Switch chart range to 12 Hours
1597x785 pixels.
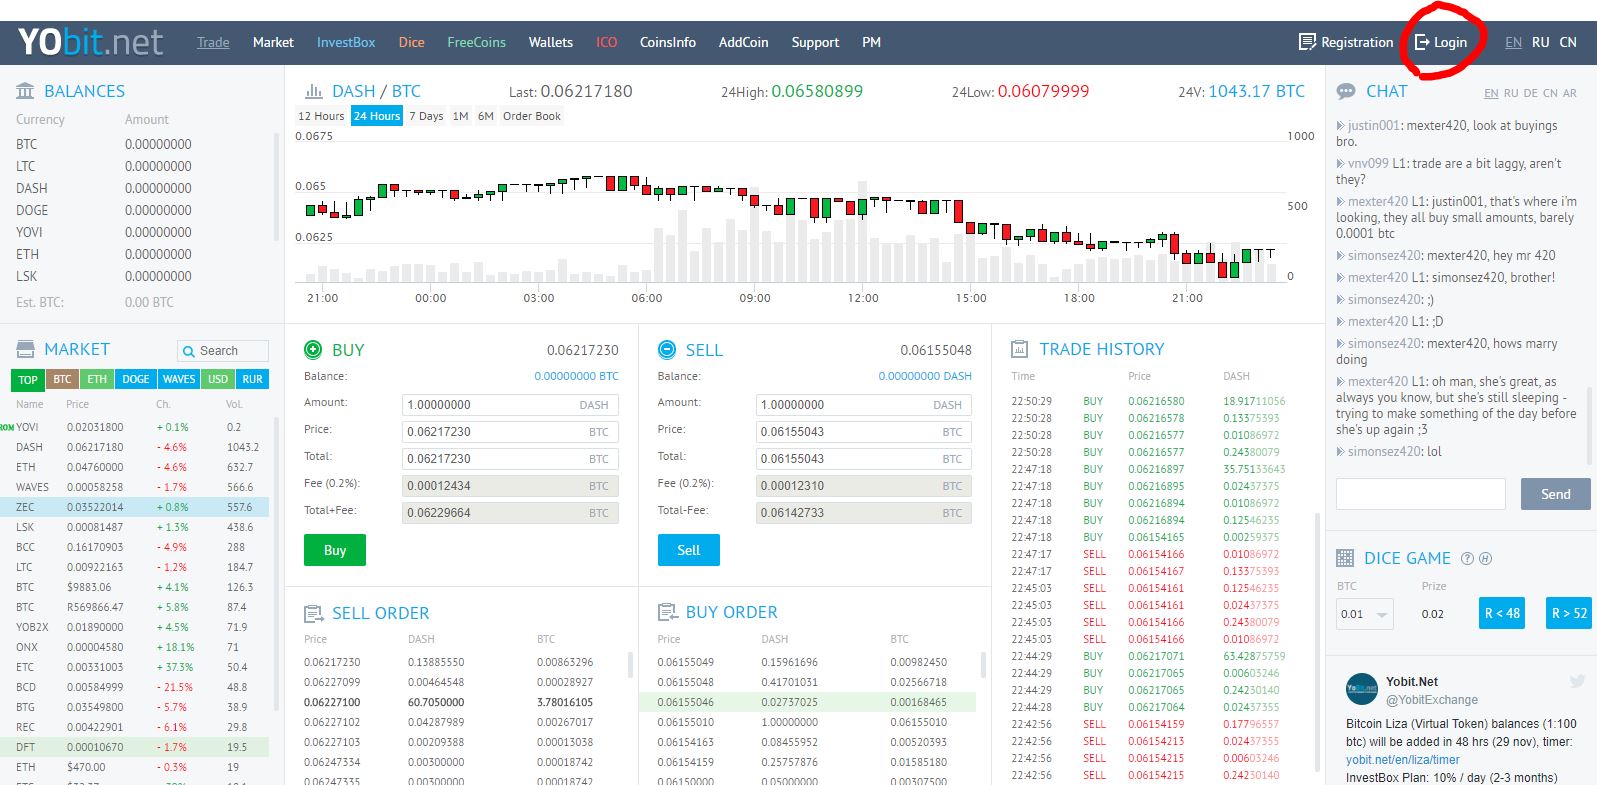click(321, 116)
